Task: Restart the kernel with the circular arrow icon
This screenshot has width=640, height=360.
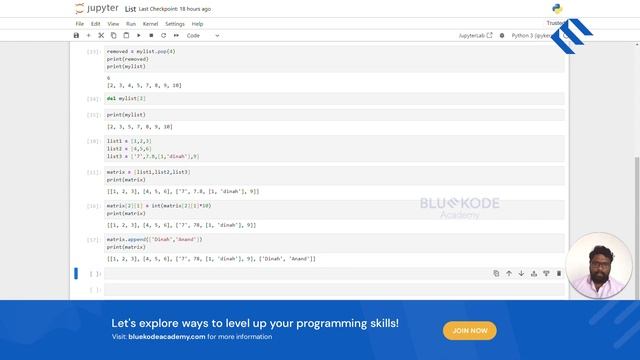Action: coord(164,36)
